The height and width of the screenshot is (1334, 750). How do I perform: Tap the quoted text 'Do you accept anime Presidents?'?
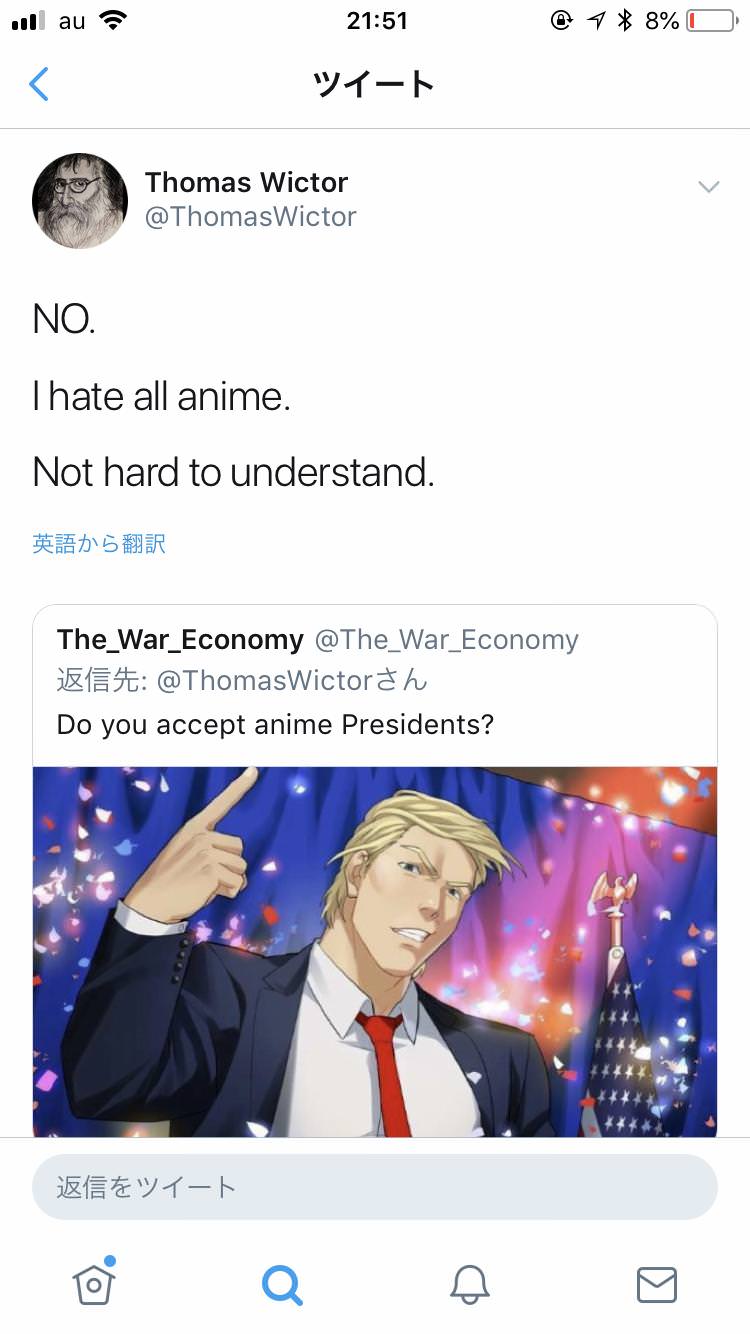[275, 724]
